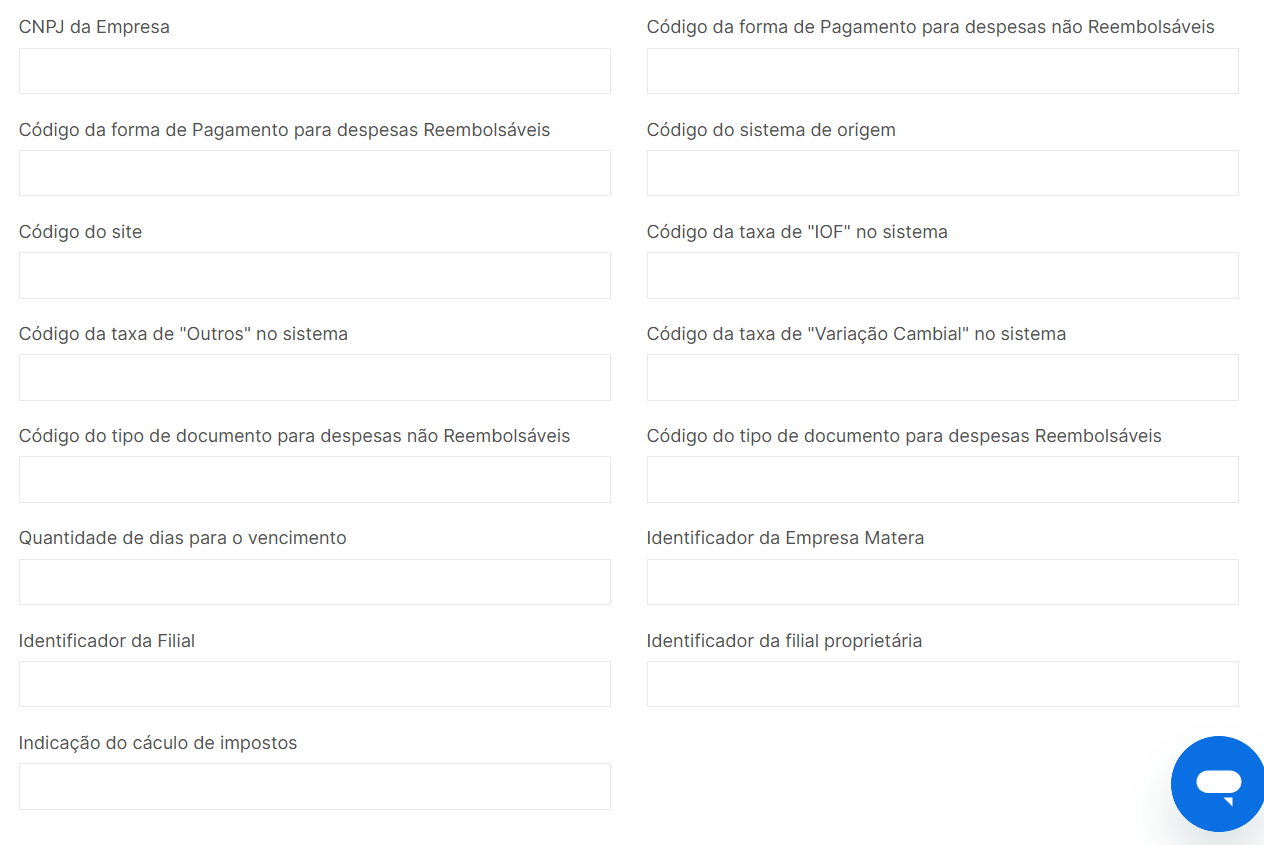The image size is (1264, 845).
Task: Open the blue chat support widget
Action: click(1218, 784)
